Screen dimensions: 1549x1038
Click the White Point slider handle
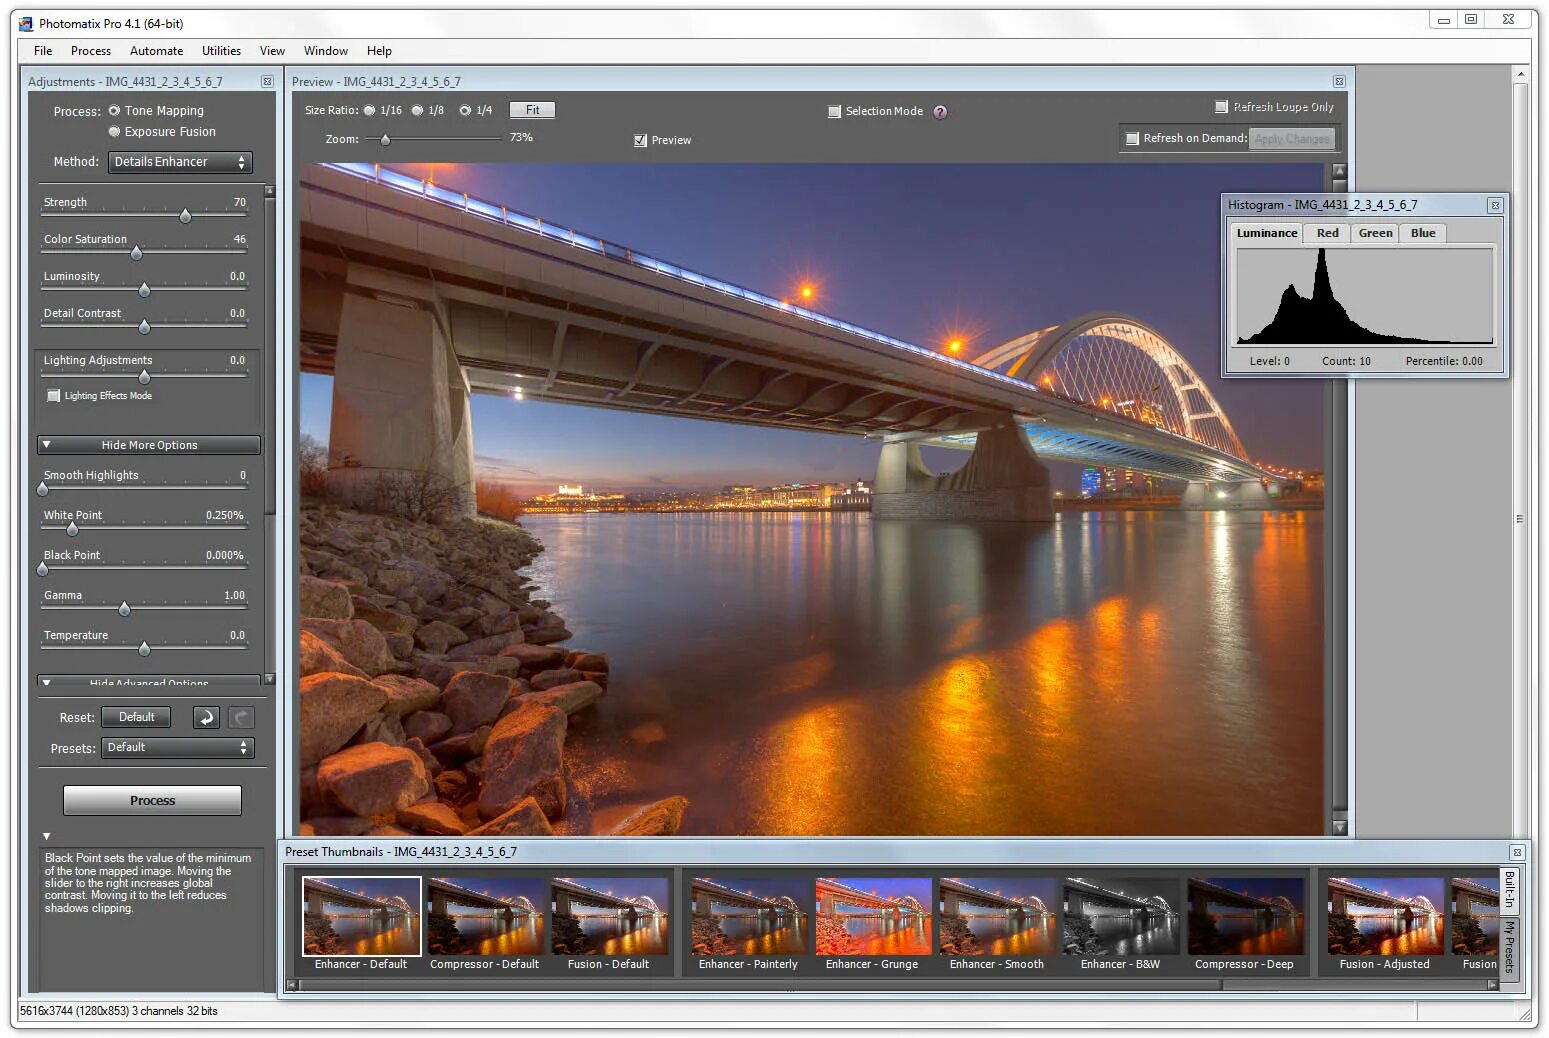pos(72,529)
